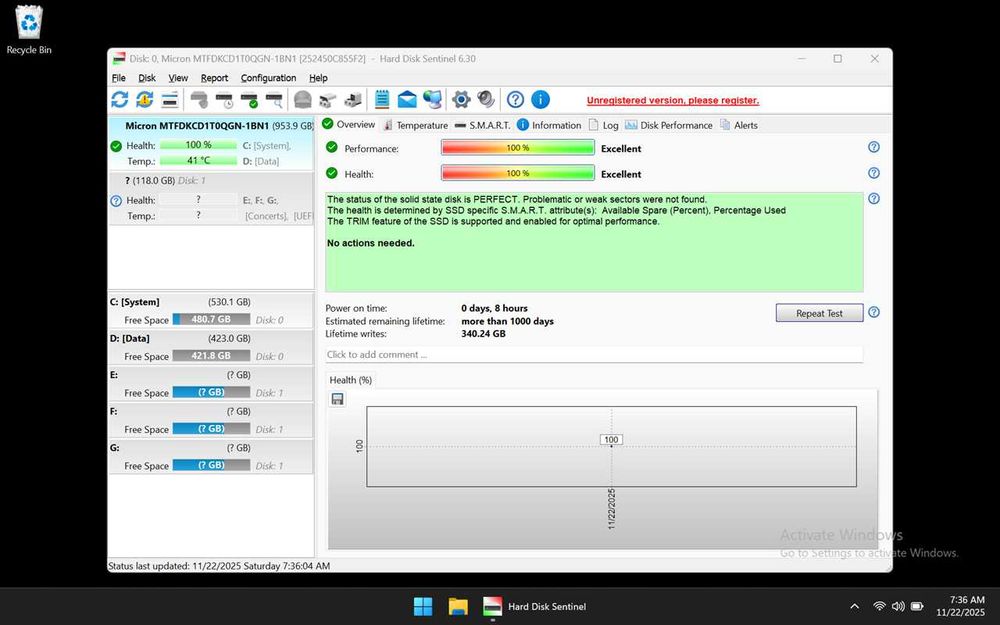Click the blue info toolbar icon
Screen dimensions: 1000x625
(540, 99)
